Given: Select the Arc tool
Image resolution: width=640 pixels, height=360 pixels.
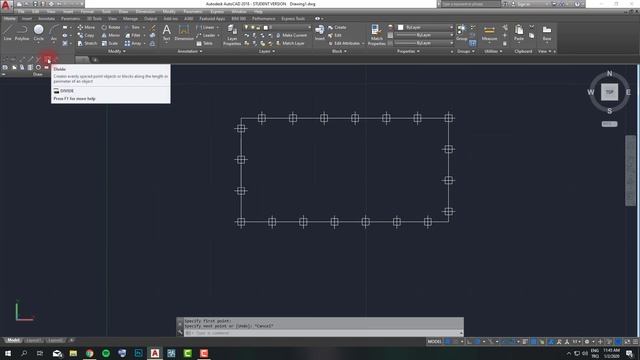Looking at the screenshot, I should (53, 32).
